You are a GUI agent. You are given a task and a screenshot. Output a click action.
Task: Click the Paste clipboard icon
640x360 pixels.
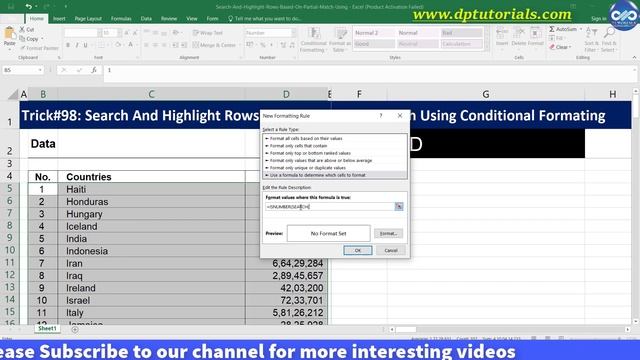click(x=9, y=34)
